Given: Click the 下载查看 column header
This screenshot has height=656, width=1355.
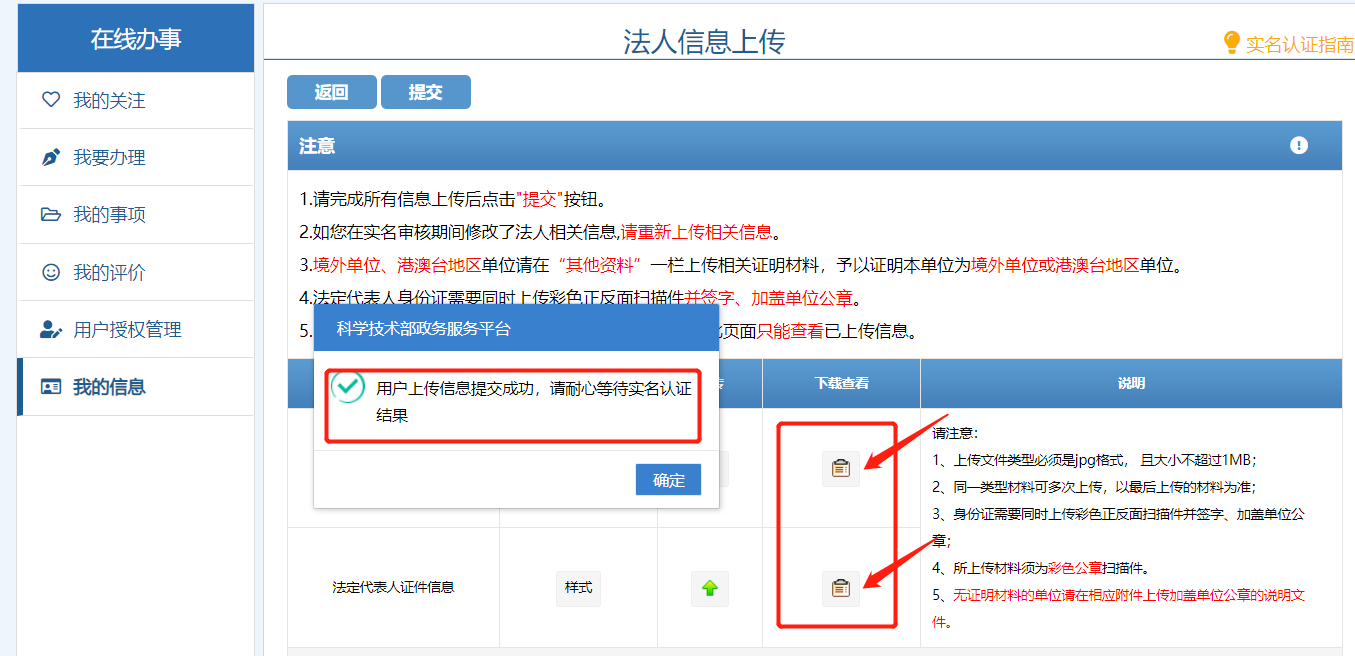Looking at the screenshot, I should [x=840, y=383].
